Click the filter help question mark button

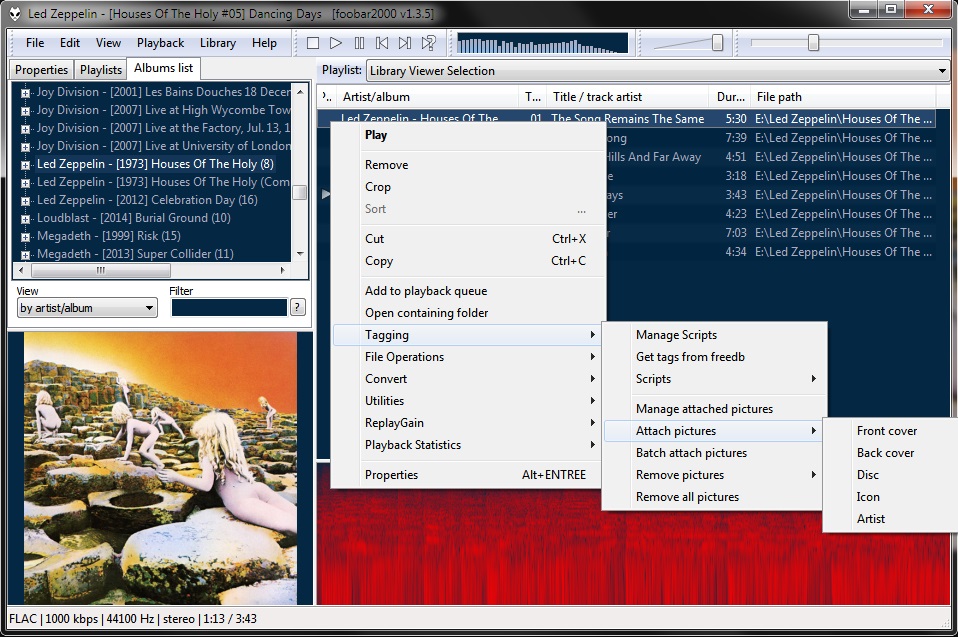[x=298, y=307]
